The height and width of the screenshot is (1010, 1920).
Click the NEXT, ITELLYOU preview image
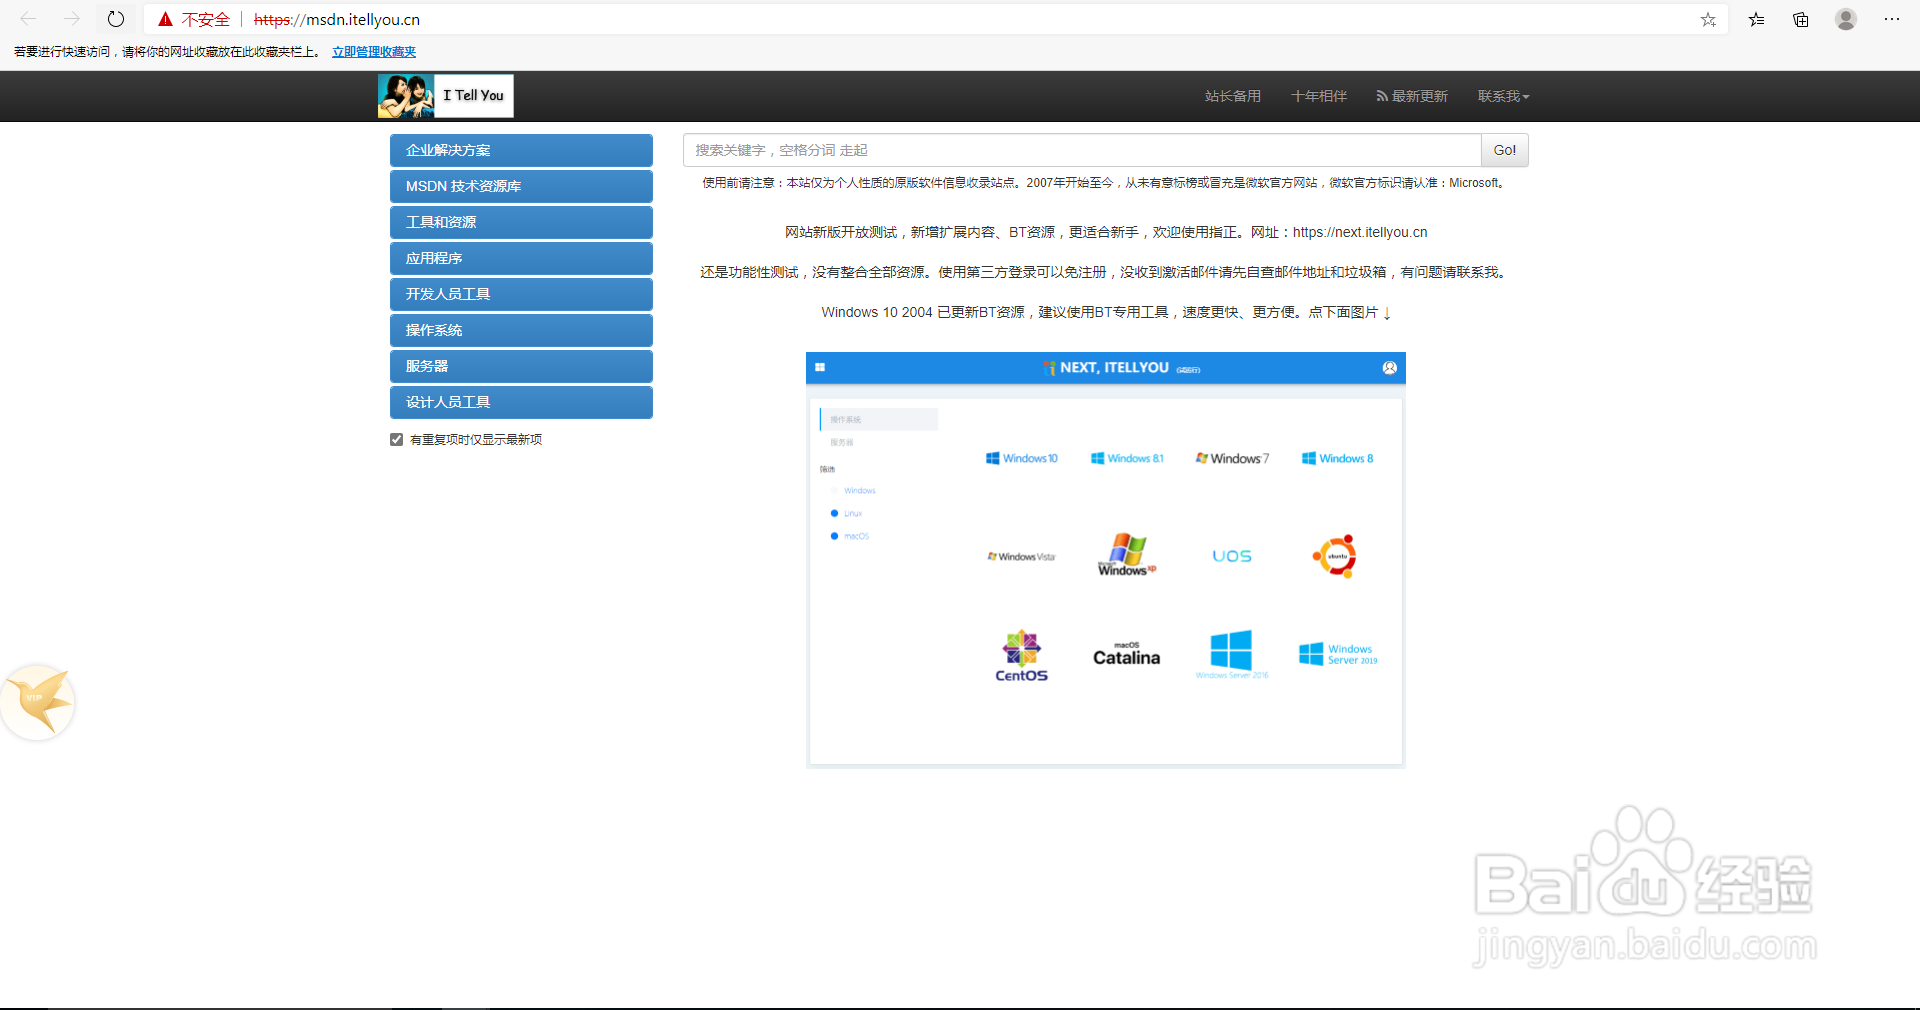1106,560
